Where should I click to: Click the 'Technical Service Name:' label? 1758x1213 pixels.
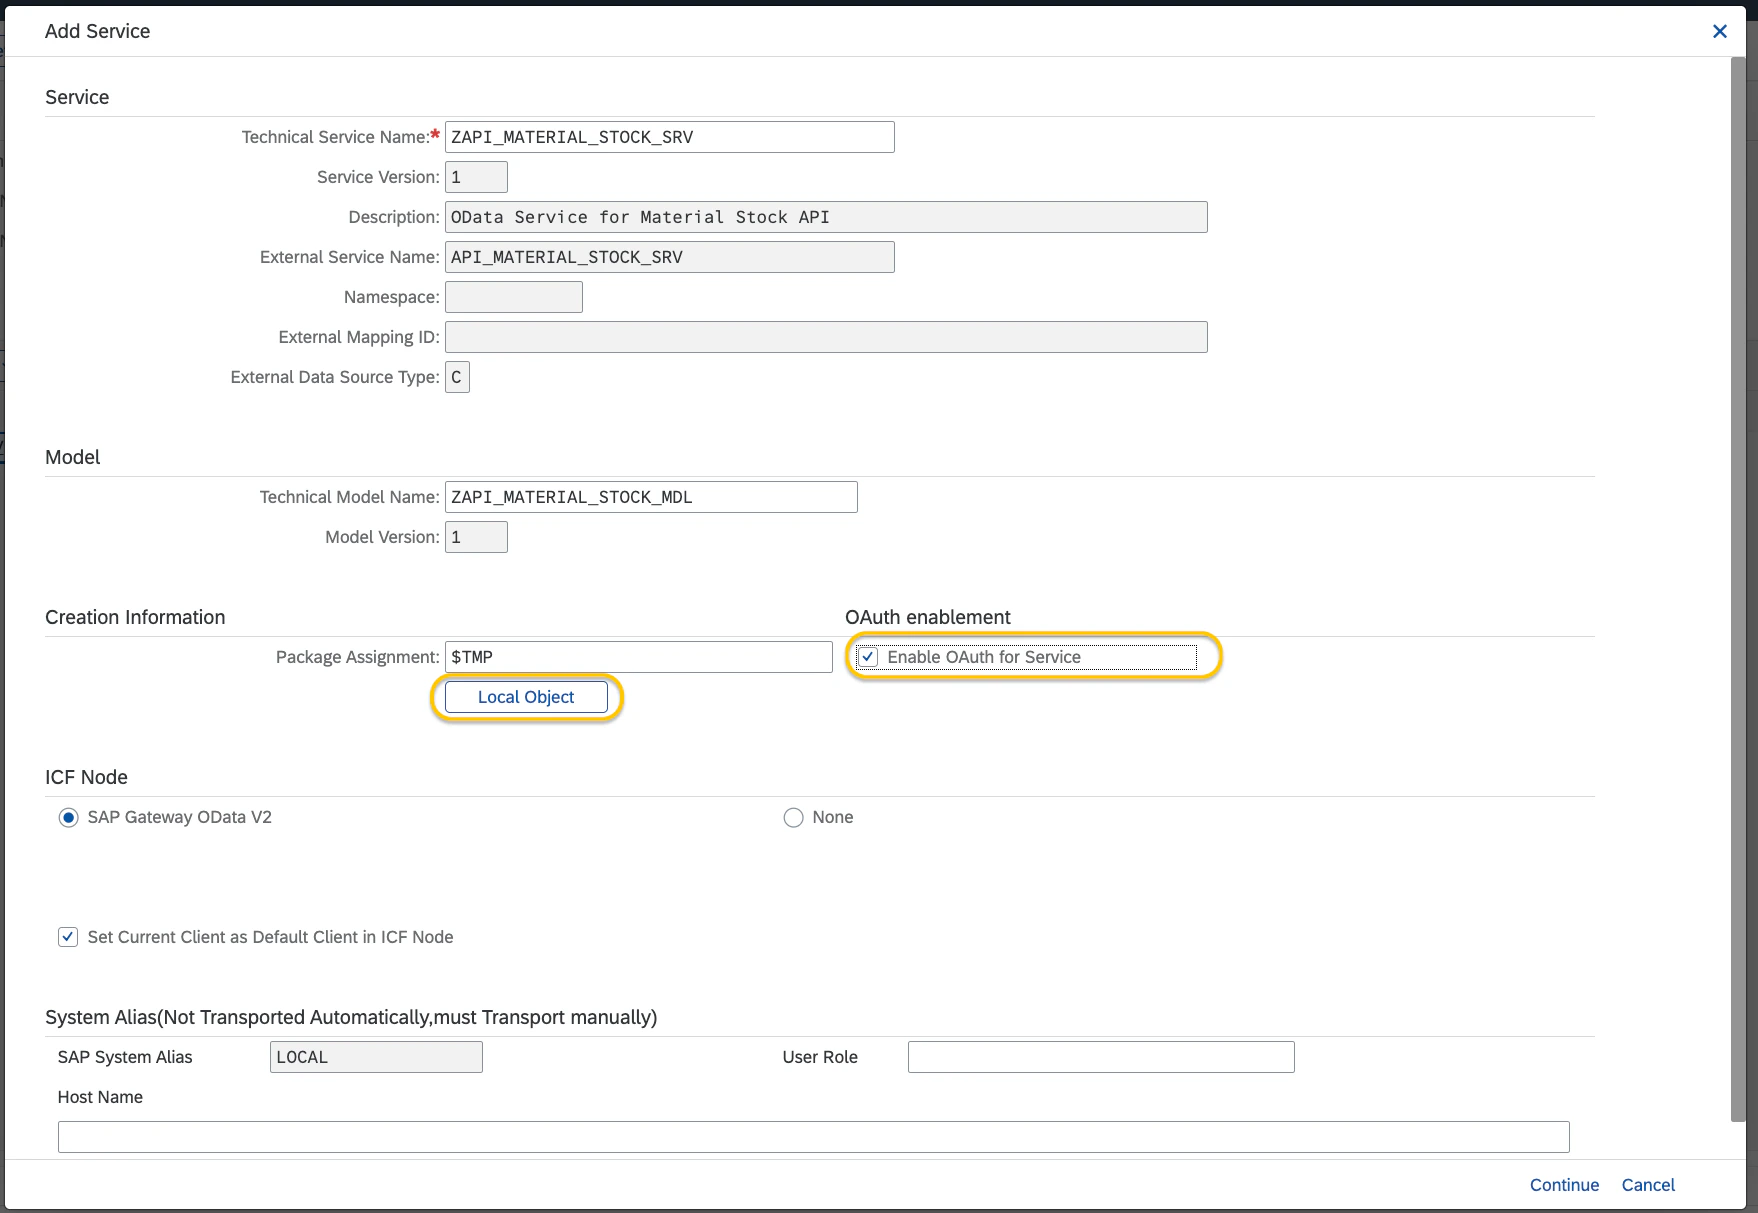point(335,137)
